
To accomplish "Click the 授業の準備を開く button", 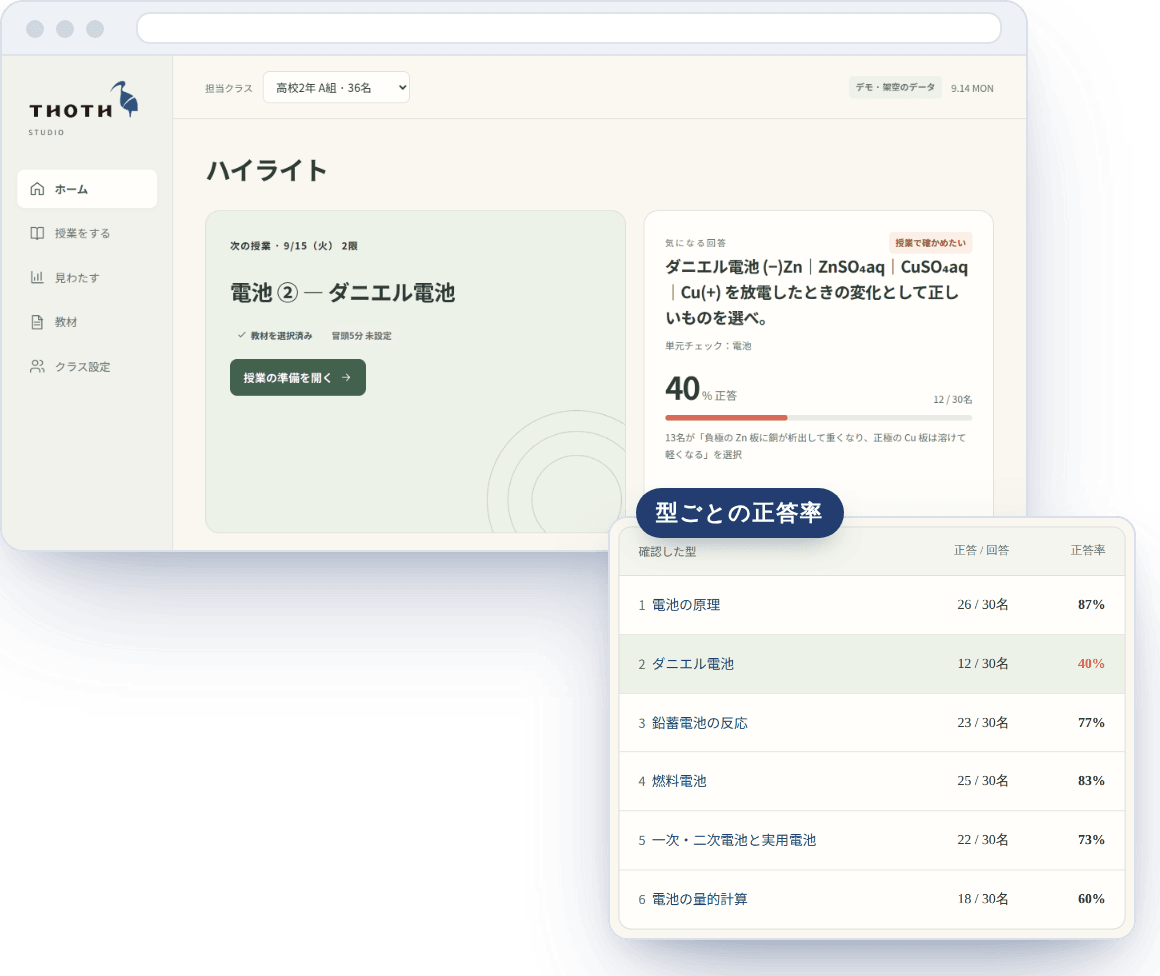I will click(297, 377).
